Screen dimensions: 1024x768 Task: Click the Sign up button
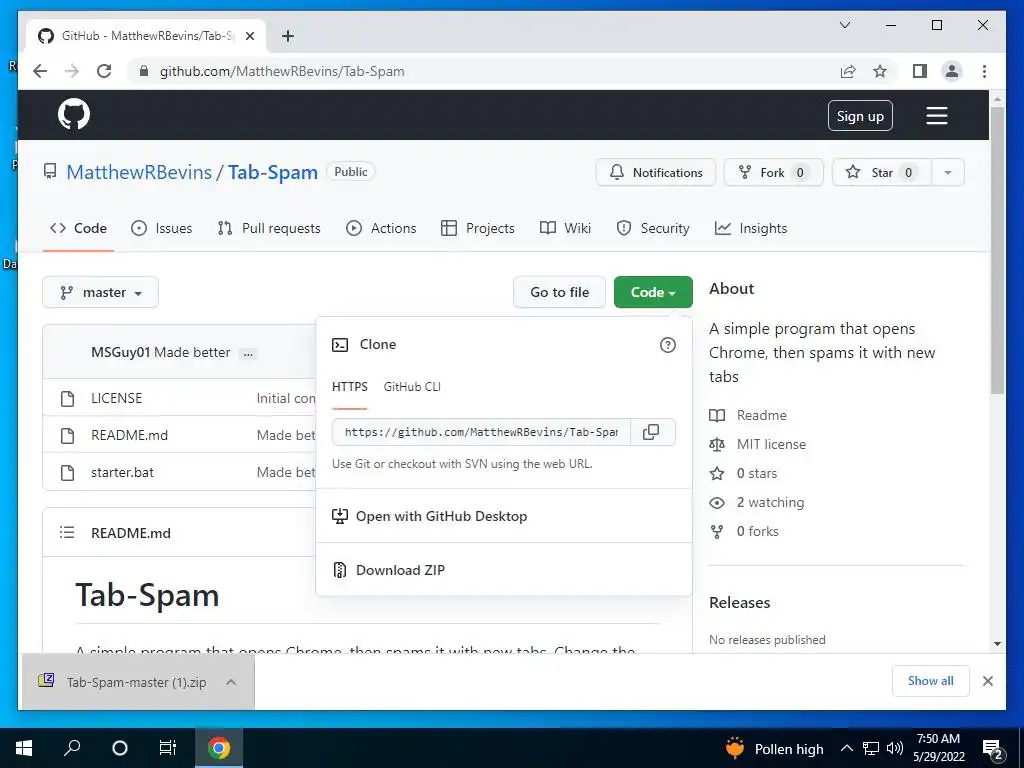[x=860, y=116]
